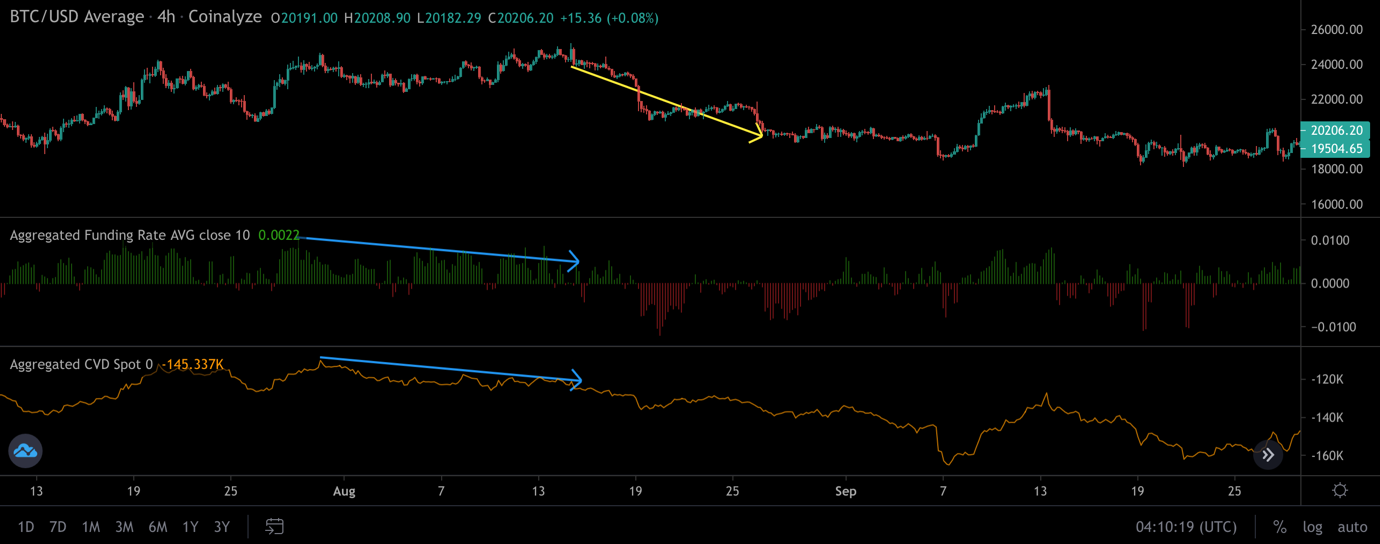Select the 6M time range
The image size is (1380, 544).
157,527
